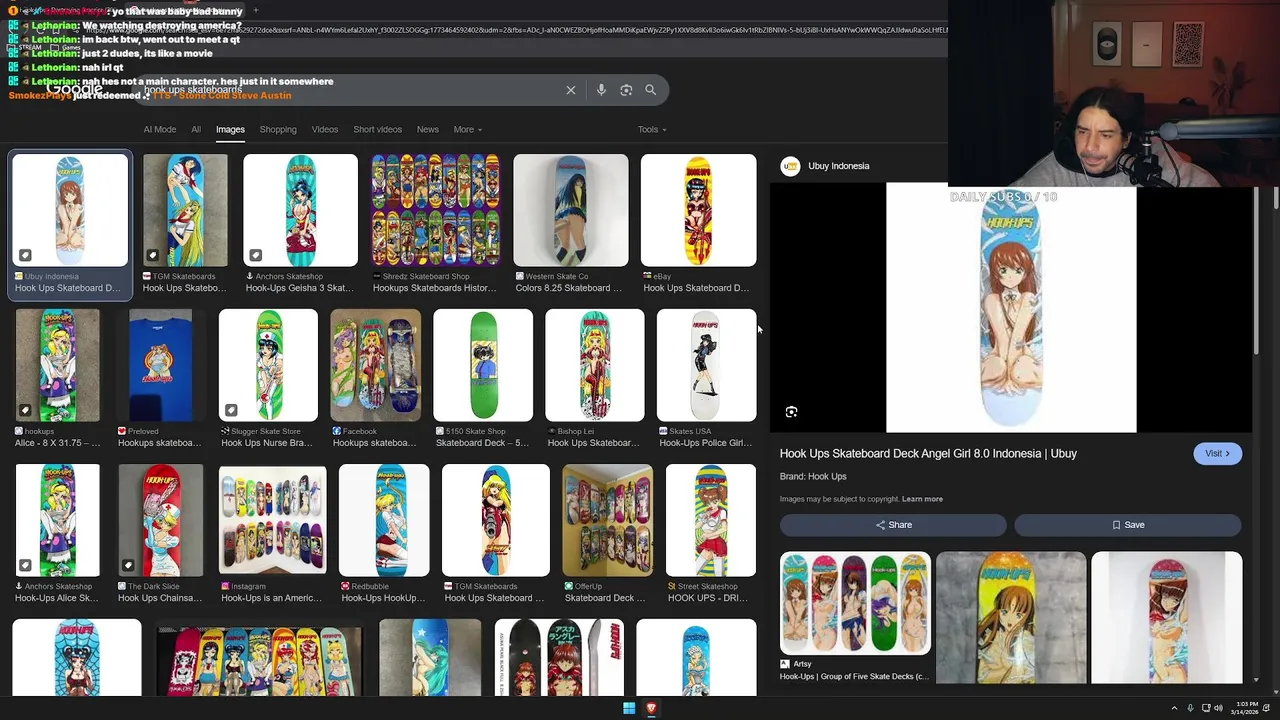This screenshot has width=1280, height=720.
Task: Click in the search text field
Action: (350, 90)
